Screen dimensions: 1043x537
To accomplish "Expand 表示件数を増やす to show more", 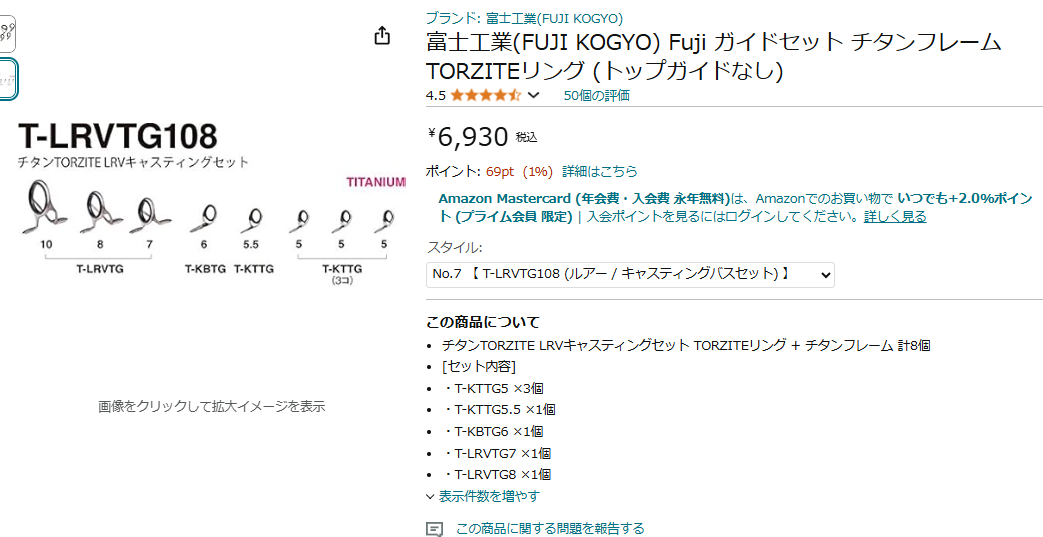I will click(x=483, y=496).
